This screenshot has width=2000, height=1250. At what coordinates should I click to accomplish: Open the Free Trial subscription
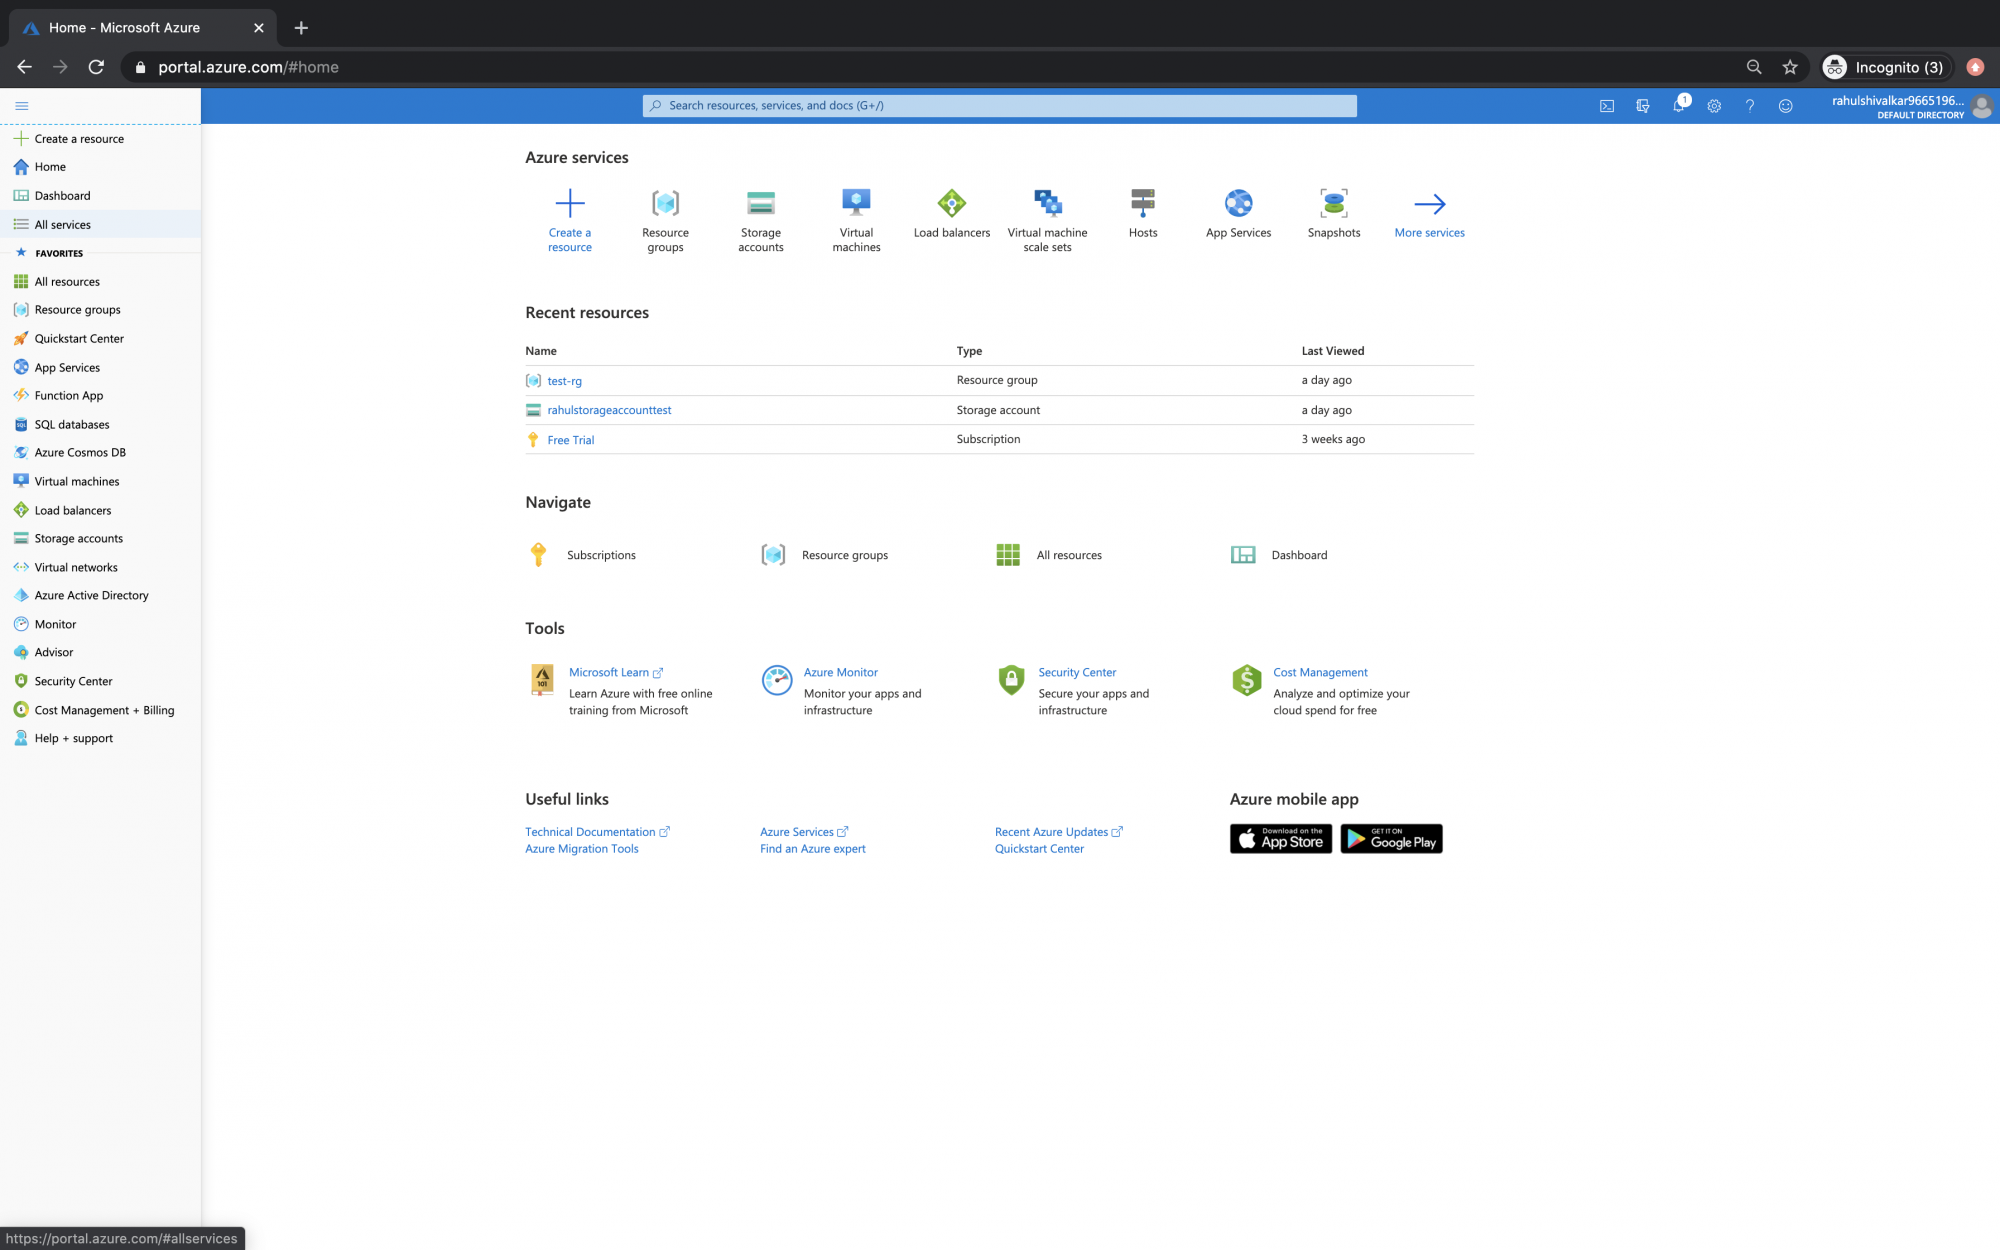point(570,440)
